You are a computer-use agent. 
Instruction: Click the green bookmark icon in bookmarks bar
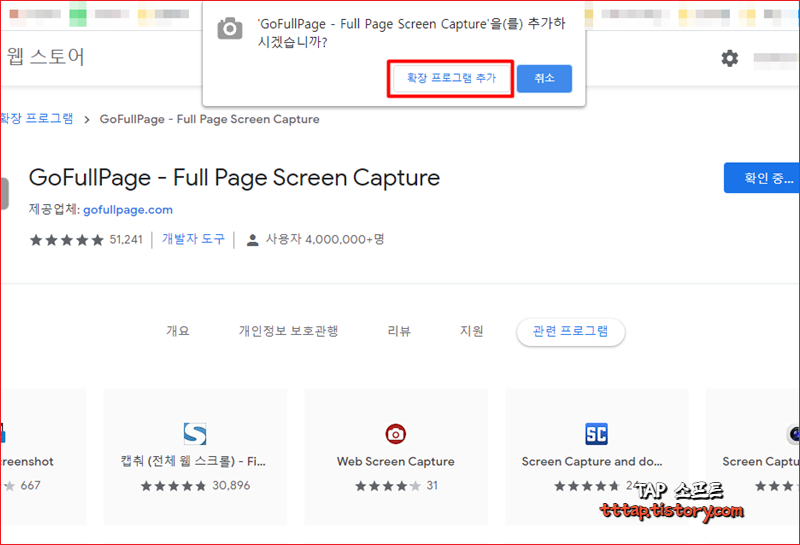78,14
